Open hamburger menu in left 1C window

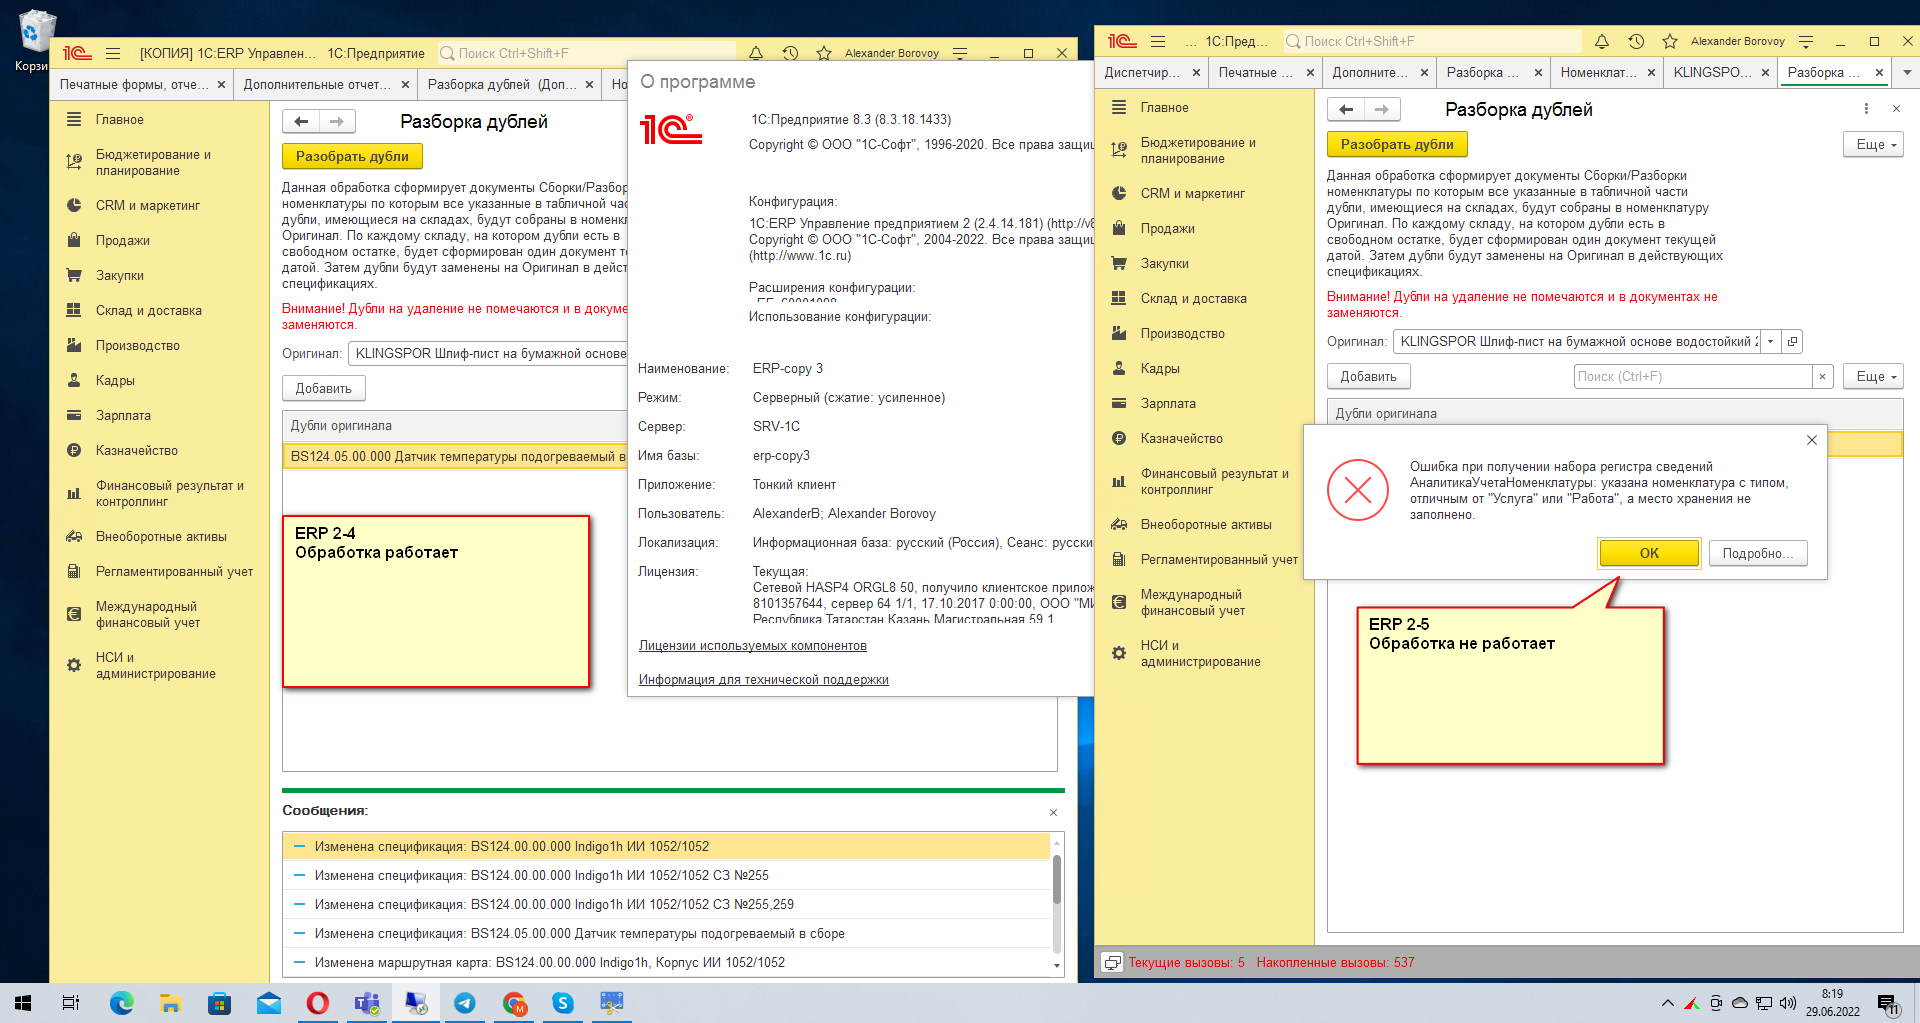113,53
